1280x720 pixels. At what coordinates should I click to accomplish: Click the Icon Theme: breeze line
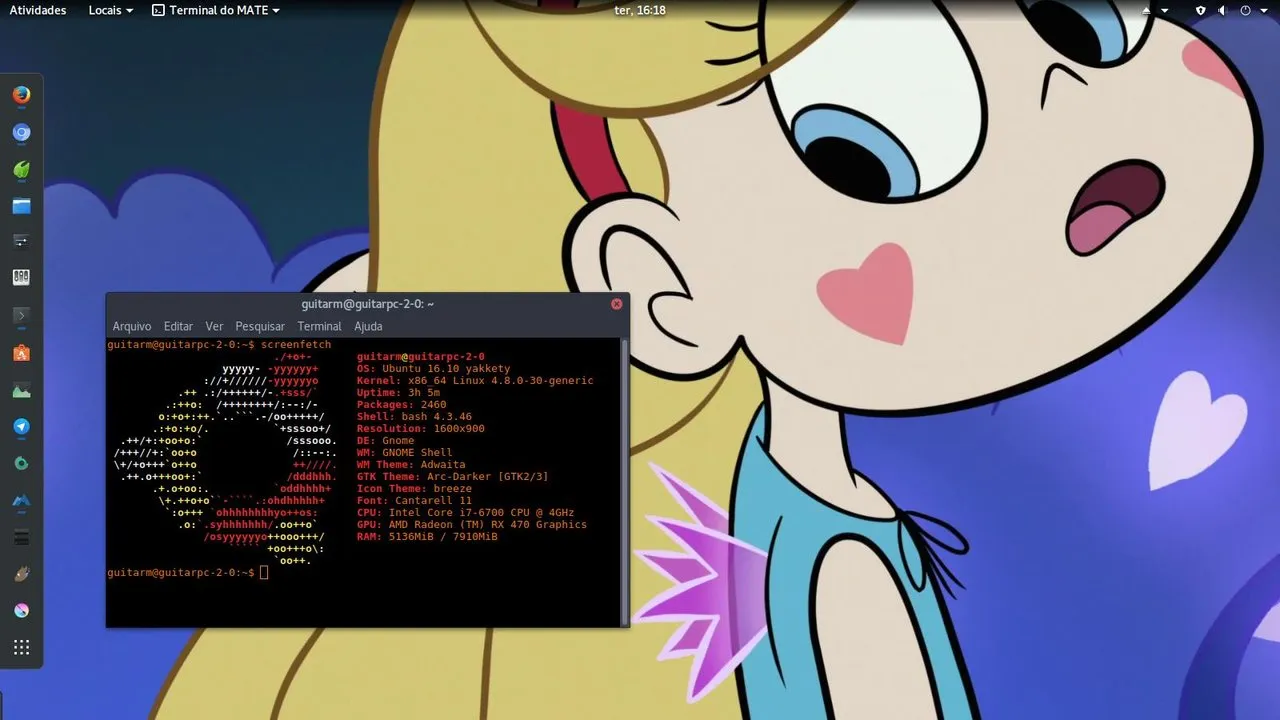[x=414, y=489]
